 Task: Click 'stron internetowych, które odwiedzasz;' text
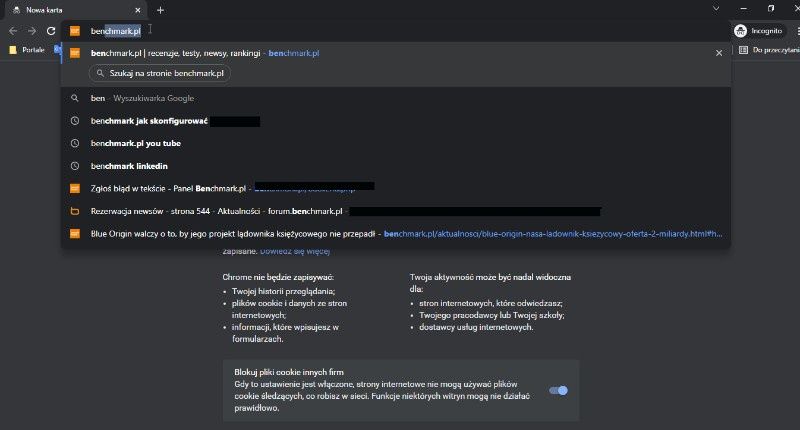pos(491,303)
